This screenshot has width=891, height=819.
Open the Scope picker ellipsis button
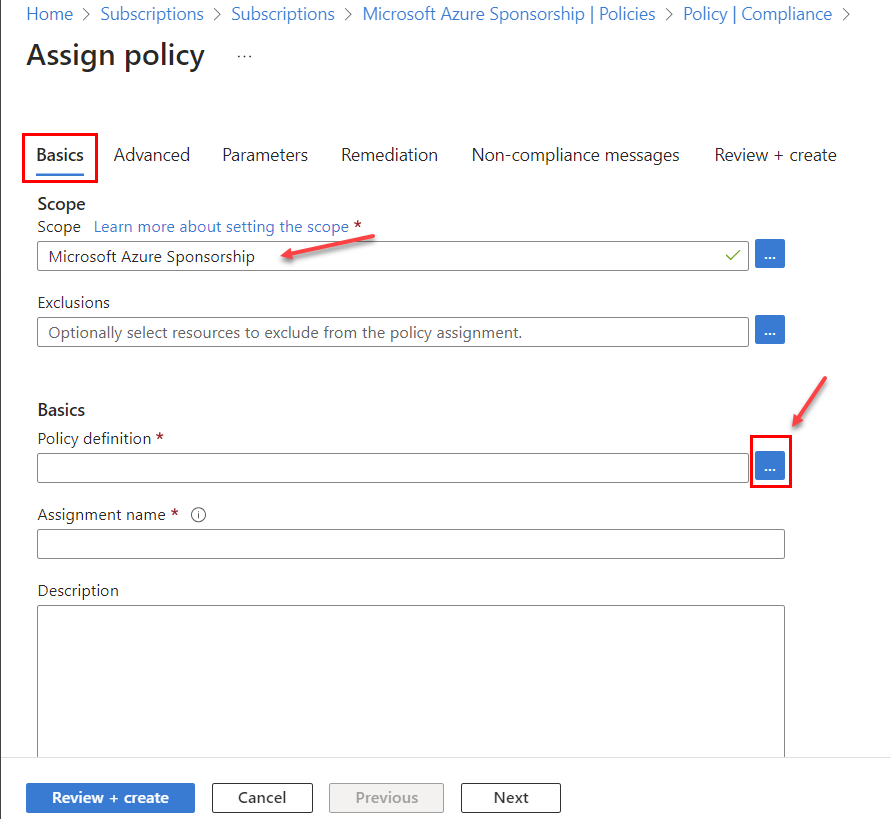769,254
